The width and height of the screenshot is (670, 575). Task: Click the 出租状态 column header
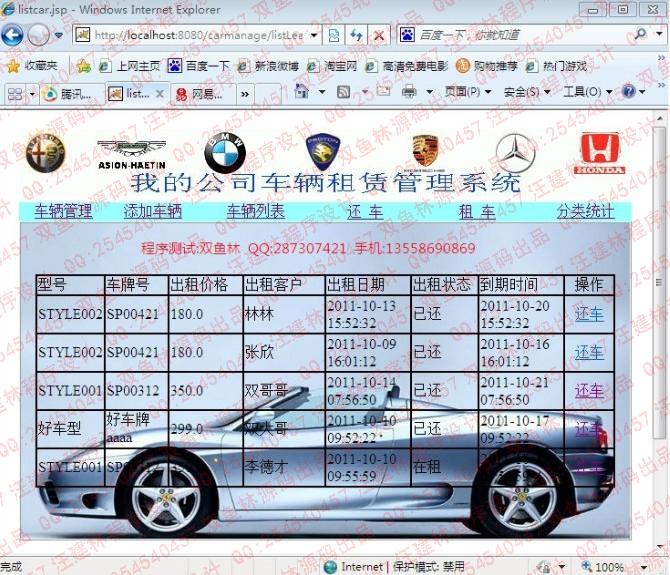tap(442, 285)
